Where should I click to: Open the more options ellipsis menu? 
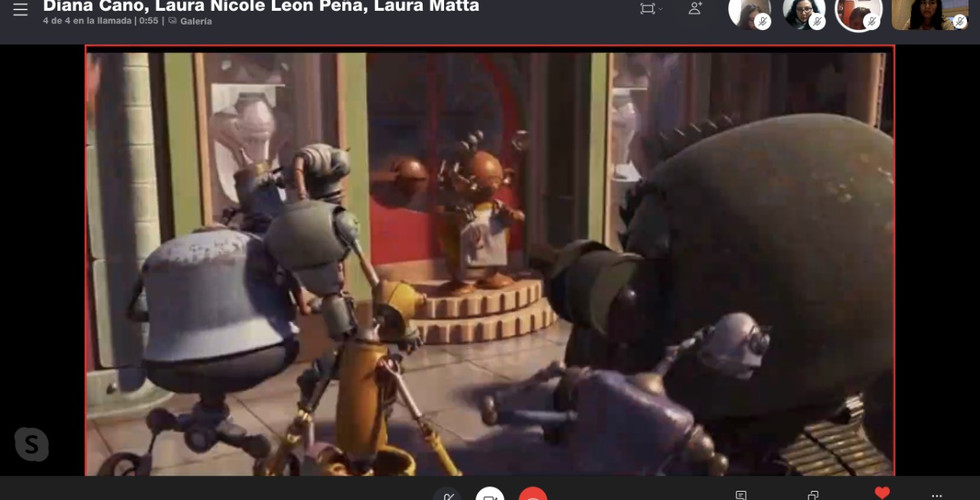point(936,496)
